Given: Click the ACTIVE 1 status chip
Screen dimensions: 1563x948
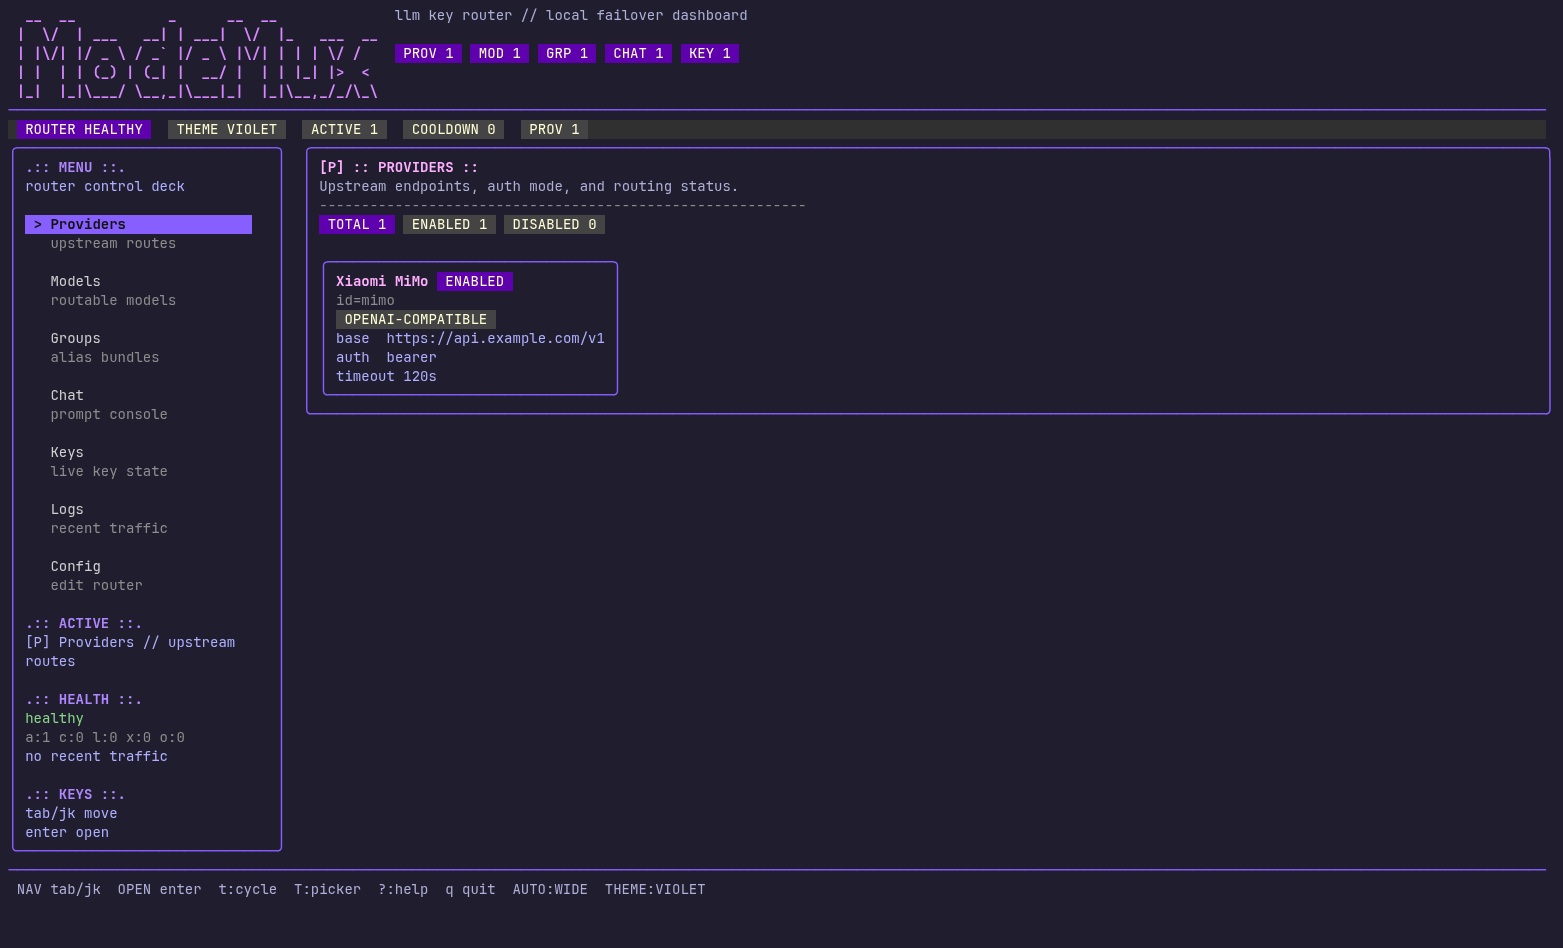Looking at the screenshot, I should point(344,129).
